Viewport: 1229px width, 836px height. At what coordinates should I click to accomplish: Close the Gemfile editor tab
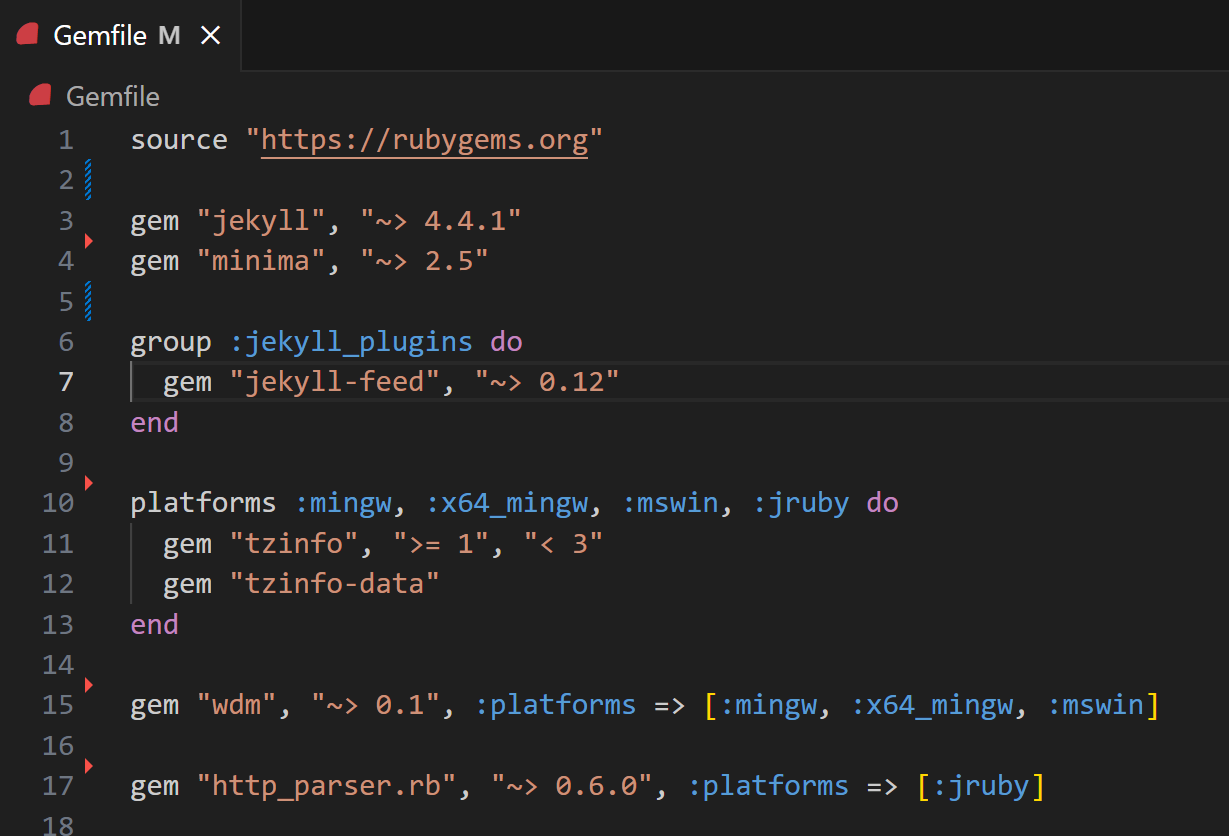[211, 35]
